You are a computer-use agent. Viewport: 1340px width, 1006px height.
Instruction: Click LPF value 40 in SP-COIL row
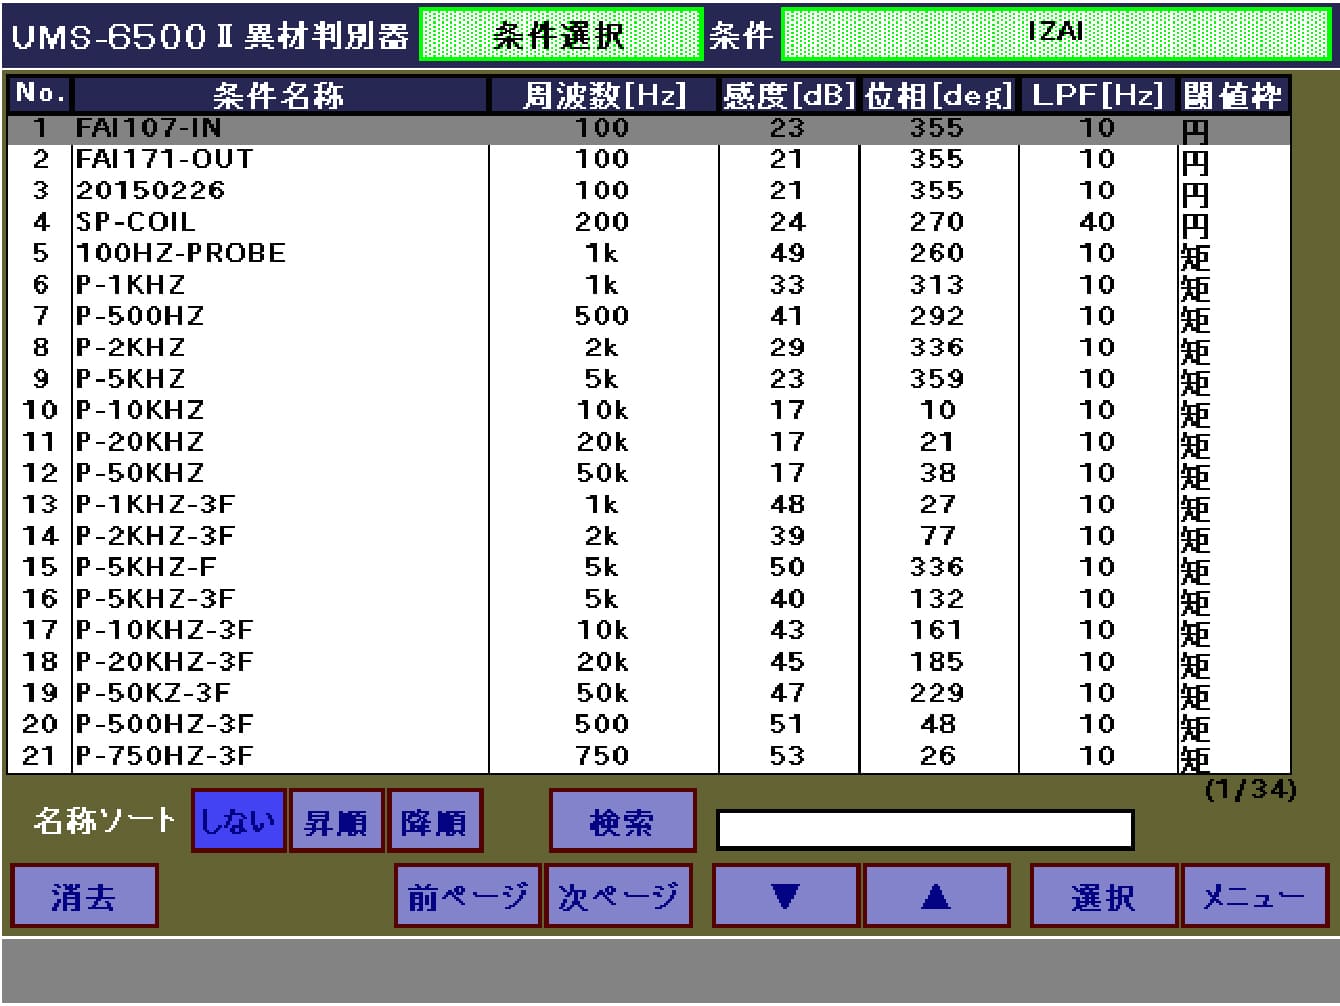coord(1097,222)
